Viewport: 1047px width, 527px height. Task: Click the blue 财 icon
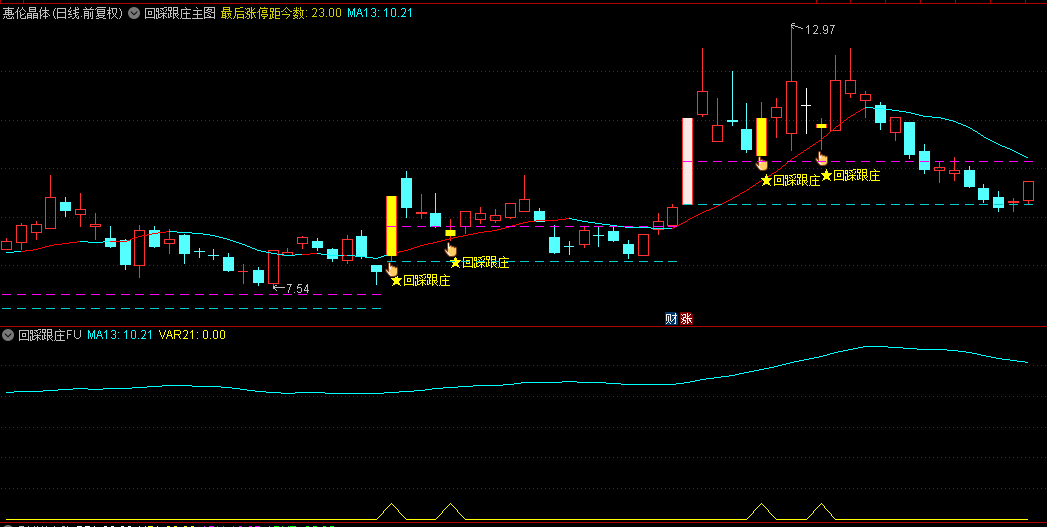[671, 319]
